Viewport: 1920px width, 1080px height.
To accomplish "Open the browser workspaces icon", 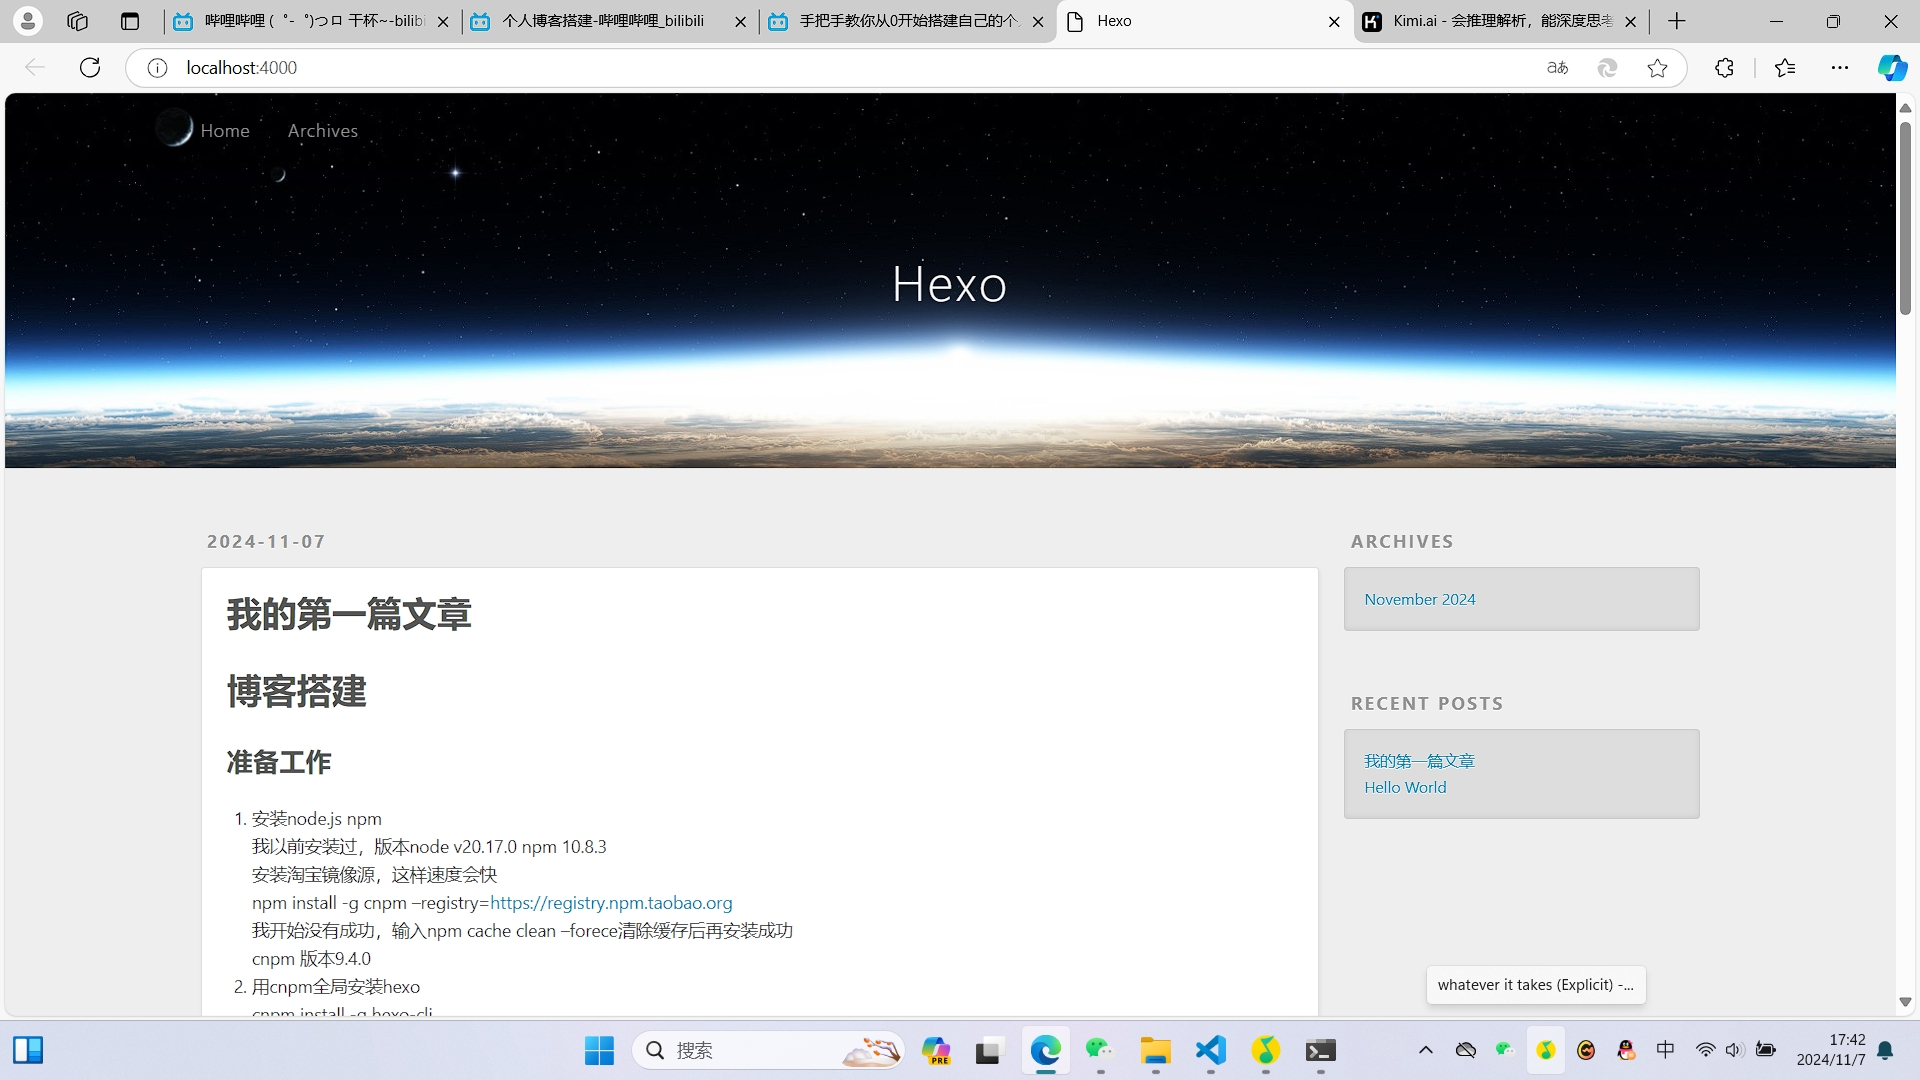I will 78,21.
